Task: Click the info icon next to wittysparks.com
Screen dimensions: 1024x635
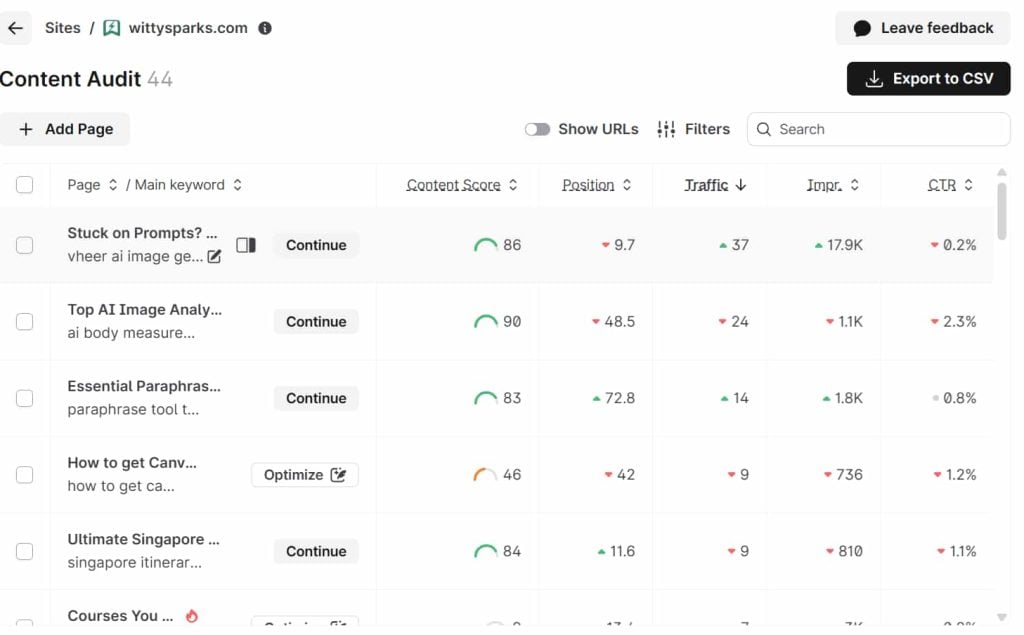Action: [x=265, y=28]
